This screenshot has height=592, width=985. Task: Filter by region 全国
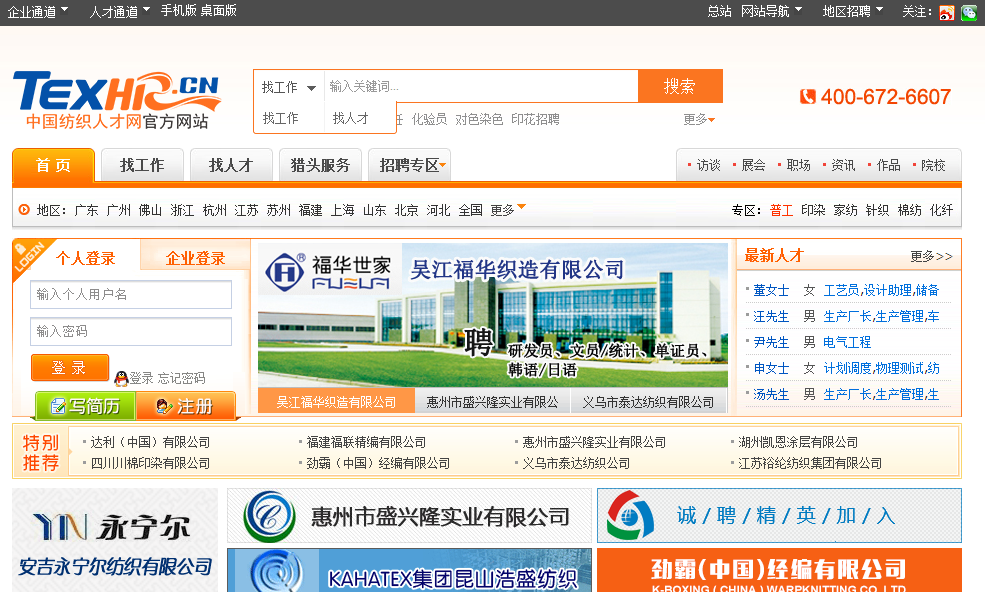(x=471, y=211)
